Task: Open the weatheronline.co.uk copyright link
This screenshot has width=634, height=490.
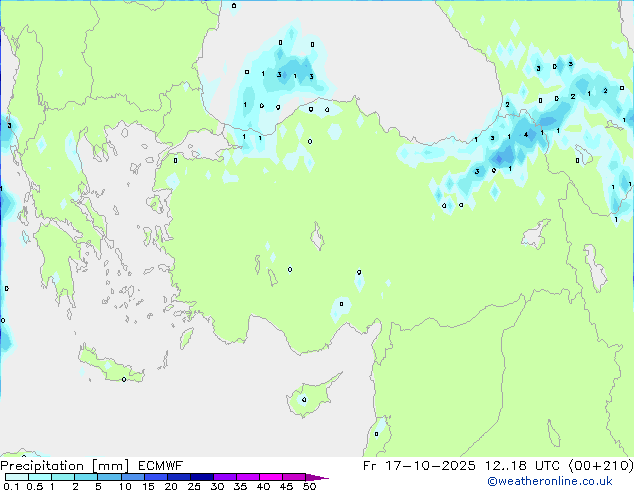Action: coord(549,481)
